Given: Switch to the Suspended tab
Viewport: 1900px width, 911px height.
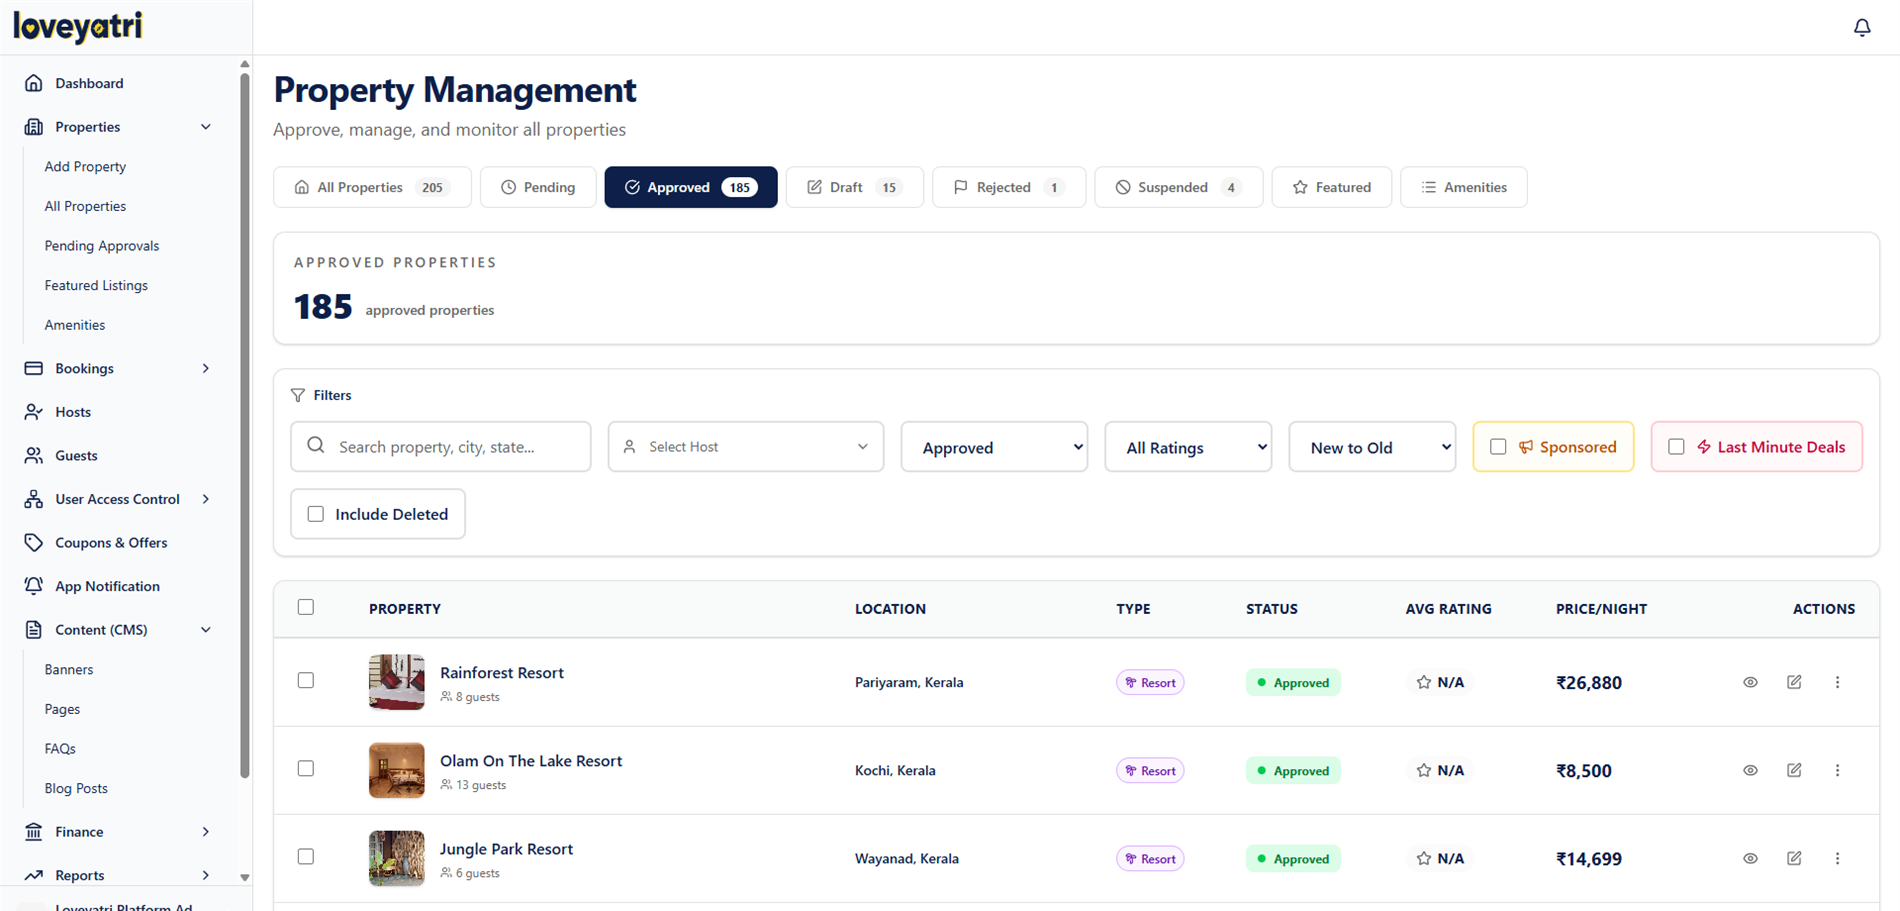Looking at the screenshot, I should tap(1179, 187).
